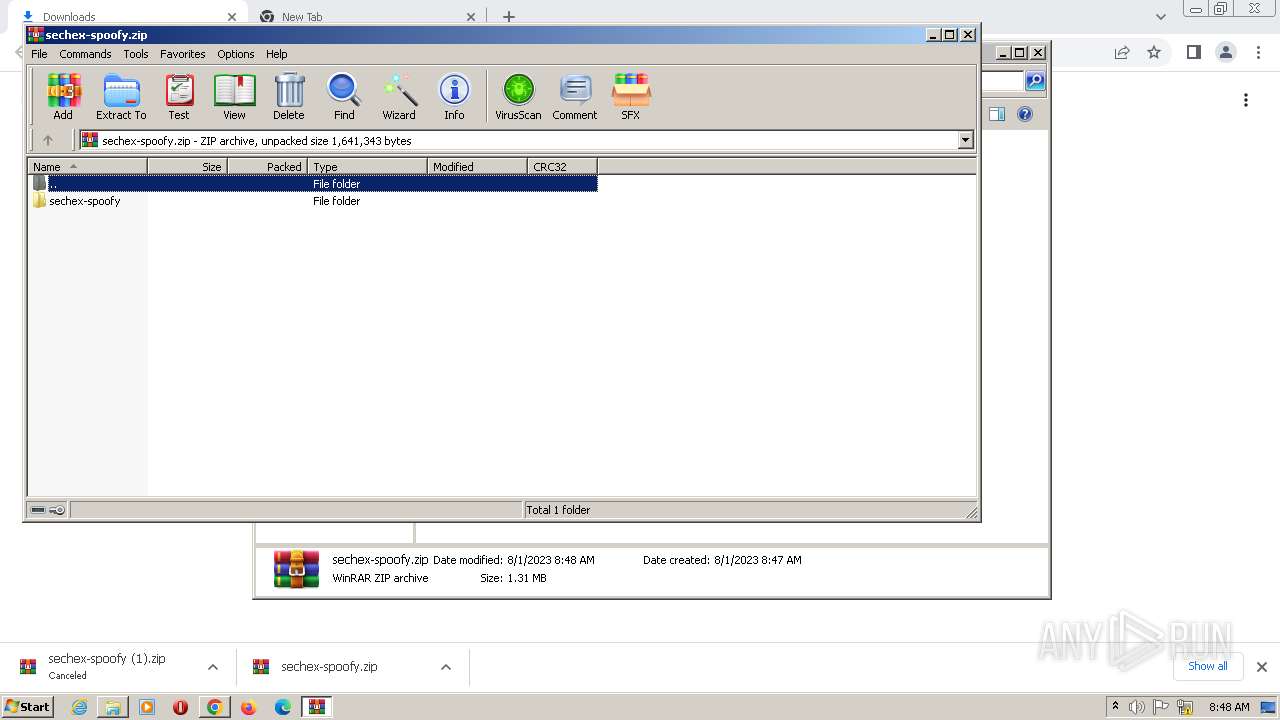Run the Test archive tool
The width and height of the screenshot is (1280, 720).
pos(179,97)
